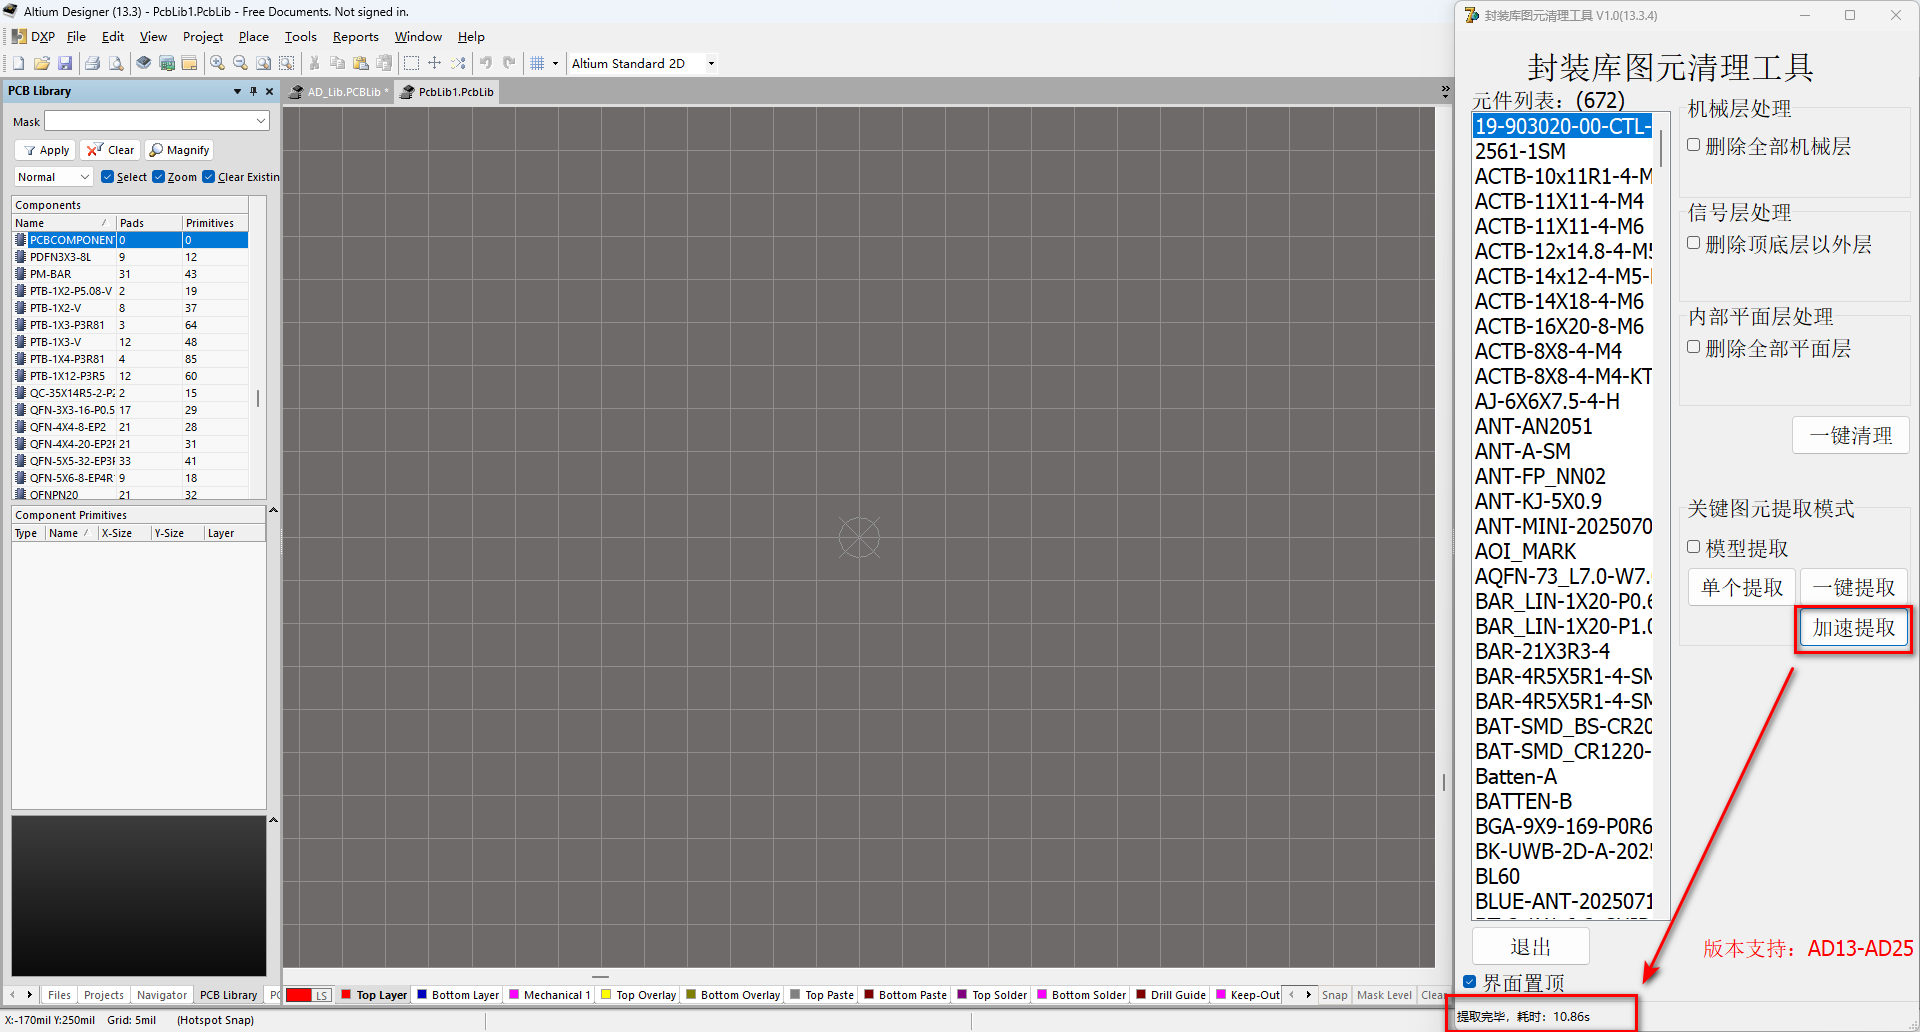Viewport: 1920px width, 1032px height.
Task: Click the Magnify button
Action: coord(179,150)
